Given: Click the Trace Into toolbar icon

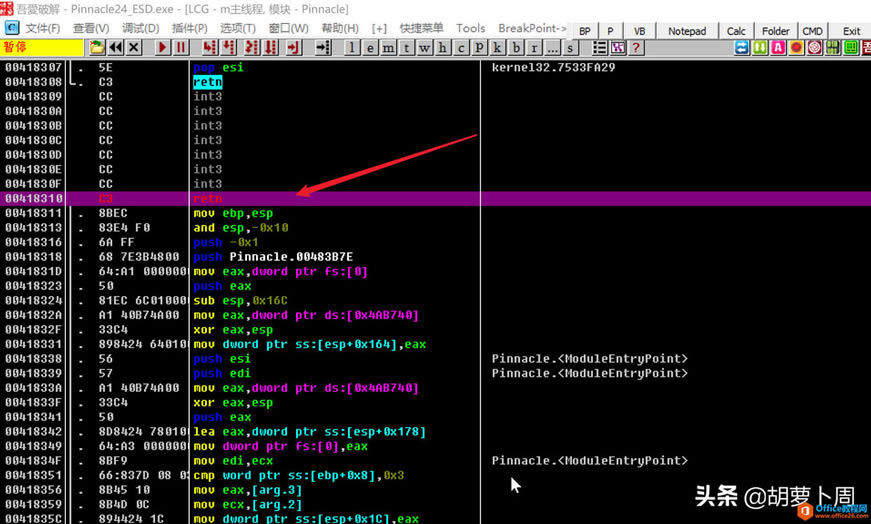Looking at the screenshot, I should tap(252, 48).
